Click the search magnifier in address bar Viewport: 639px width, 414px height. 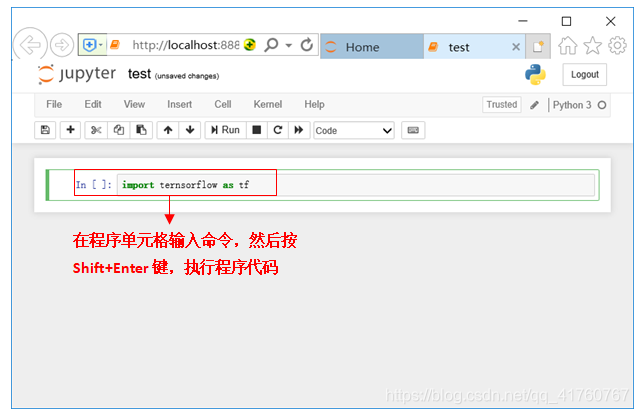tap(271, 45)
